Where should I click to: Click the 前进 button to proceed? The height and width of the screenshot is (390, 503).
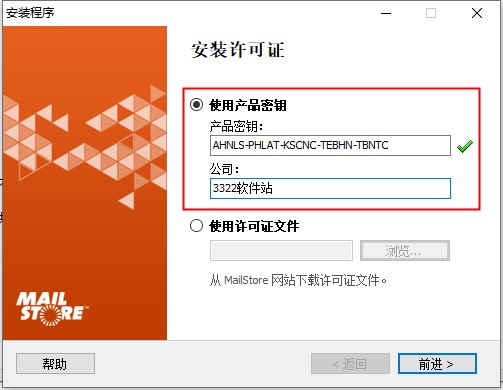[x=437, y=364]
